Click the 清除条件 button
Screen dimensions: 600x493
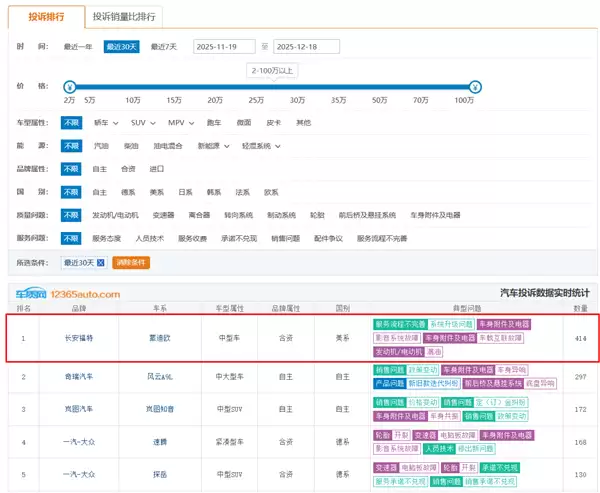tap(131, 262)
